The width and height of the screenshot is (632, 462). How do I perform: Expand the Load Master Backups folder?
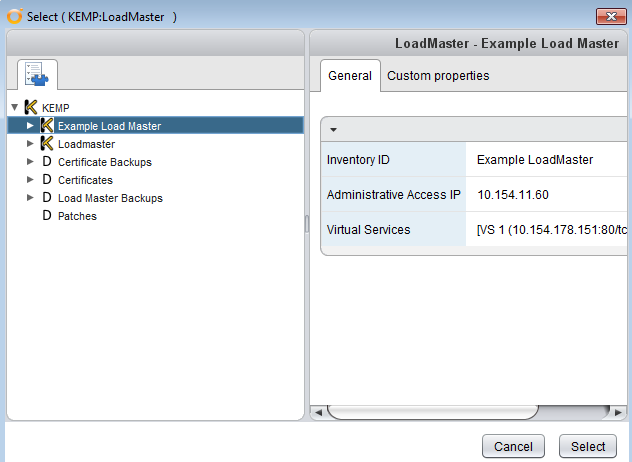(x=30, y=198)
